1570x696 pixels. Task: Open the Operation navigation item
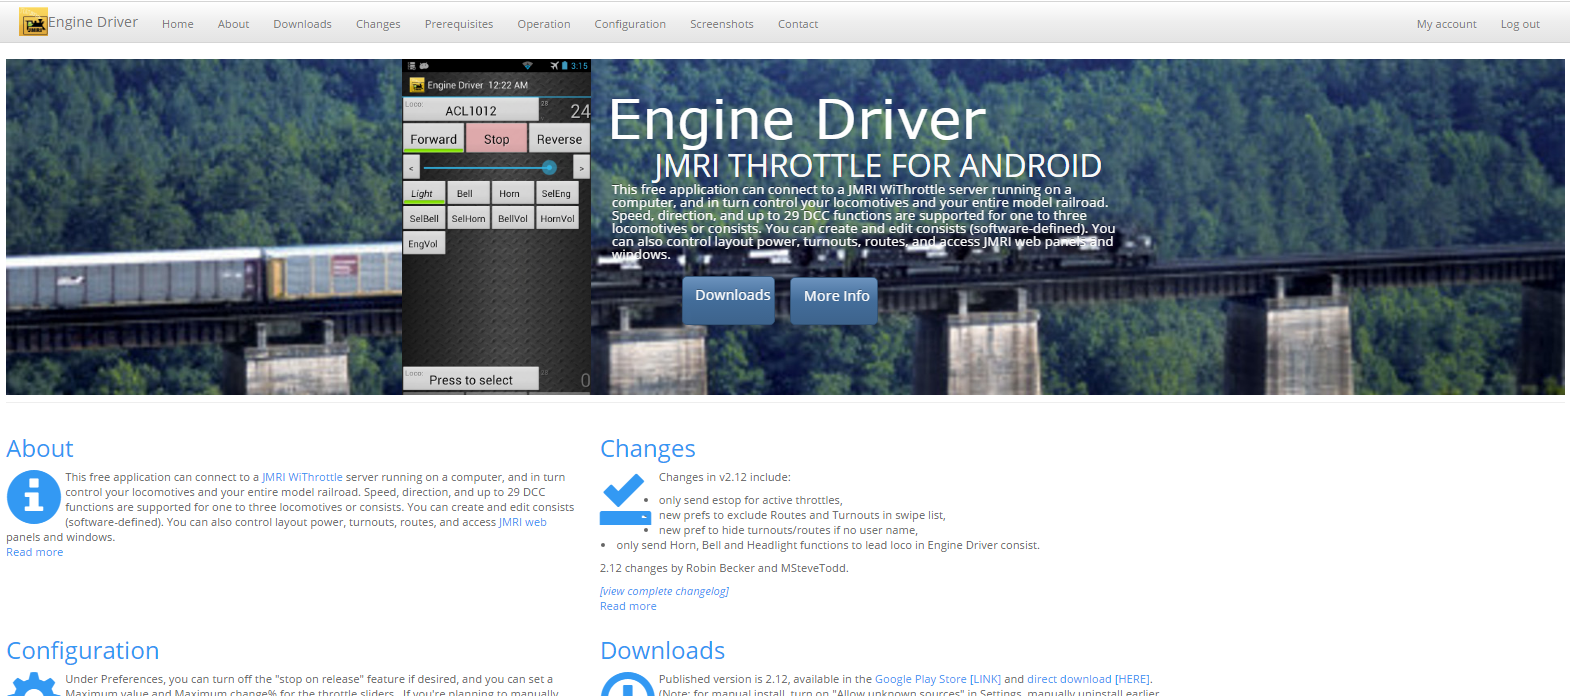544,24
